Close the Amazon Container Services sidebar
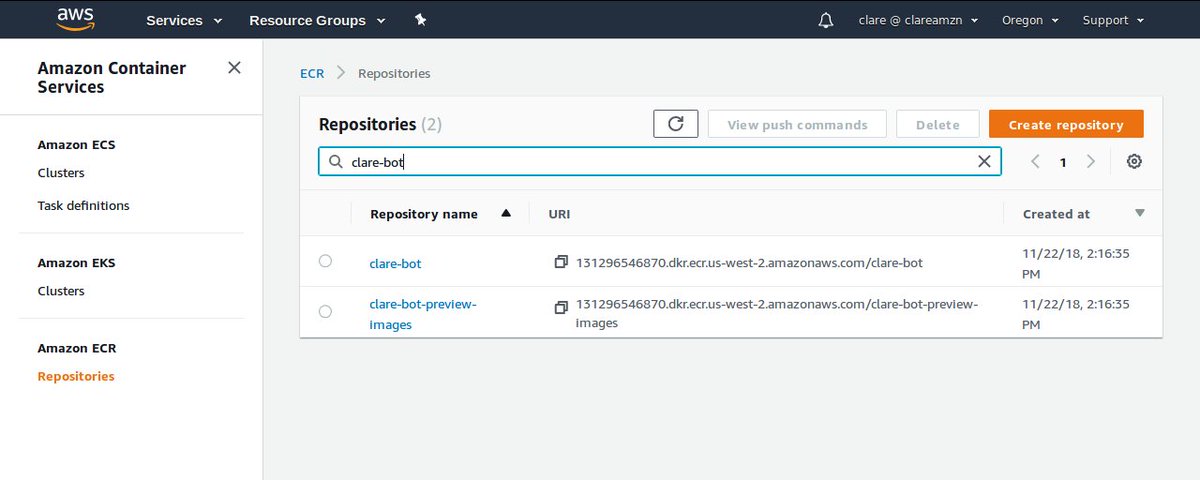The width and height of the screenshot is (1200, 480). click(x=234, y=68)
